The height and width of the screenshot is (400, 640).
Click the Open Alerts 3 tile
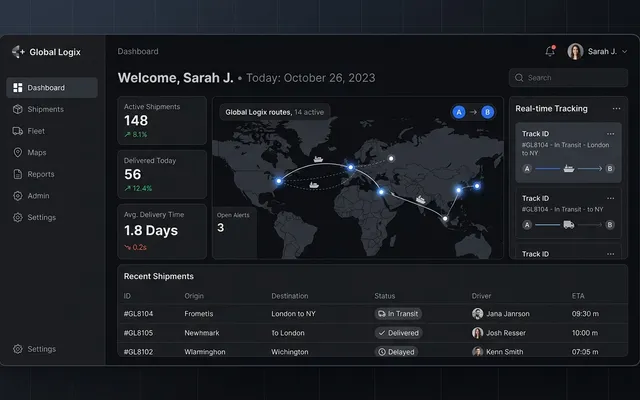[235, 232]
